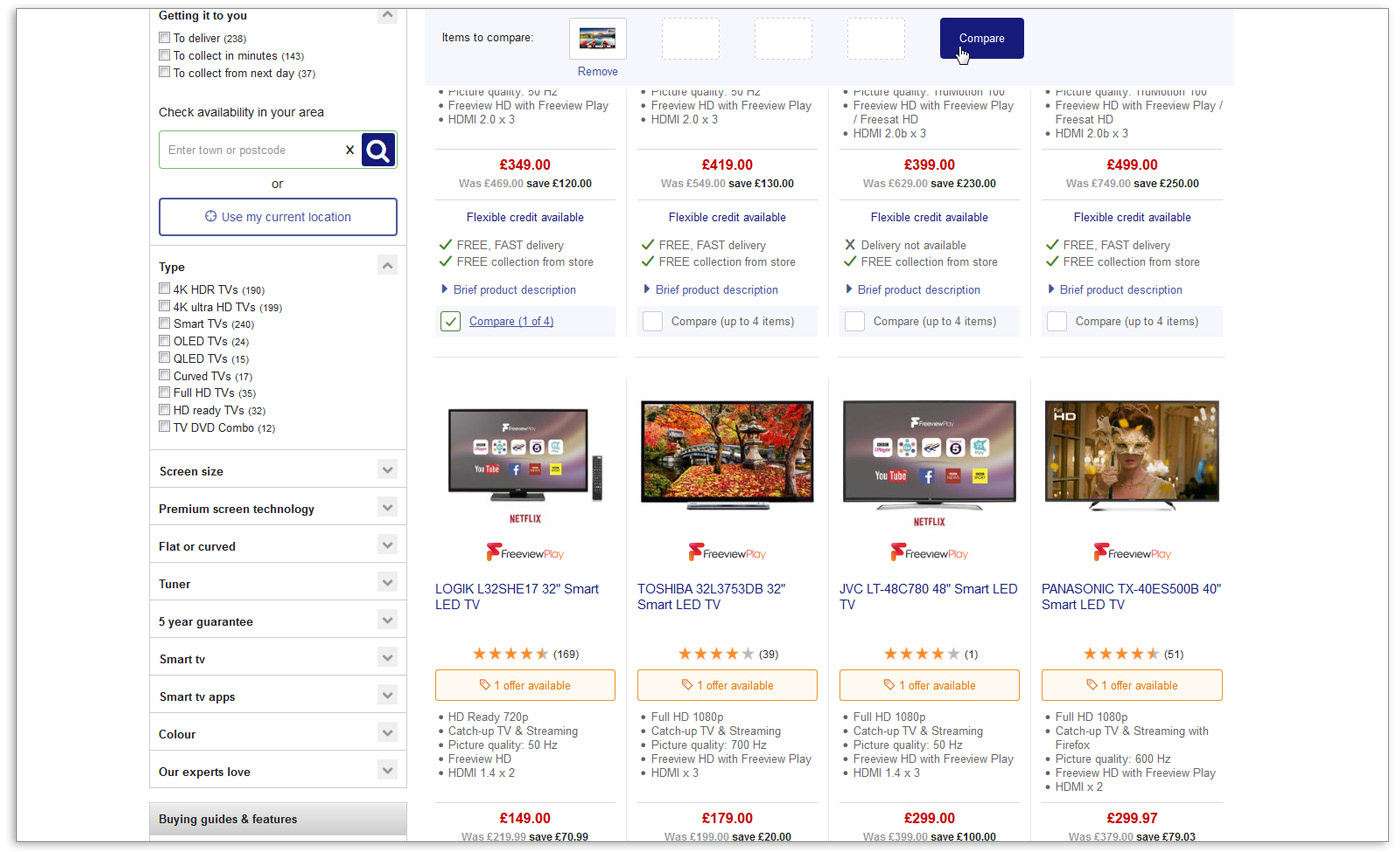Expand the 5 year guarantee filter
The width and height of the screenshot is (1400, 852).
(x=387, y=620)
